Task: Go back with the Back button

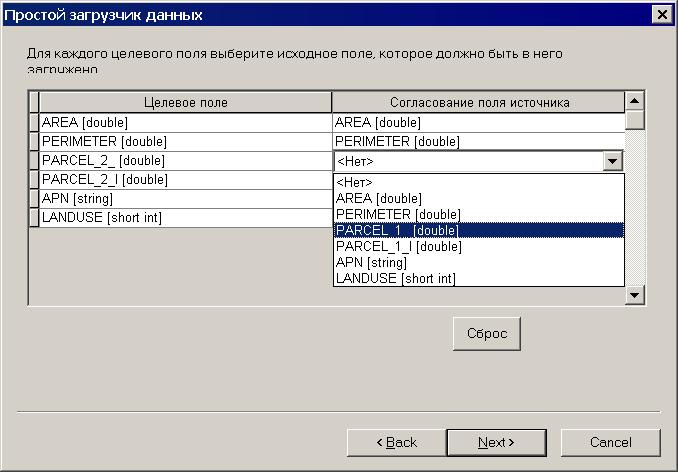Action: (397, 443)
